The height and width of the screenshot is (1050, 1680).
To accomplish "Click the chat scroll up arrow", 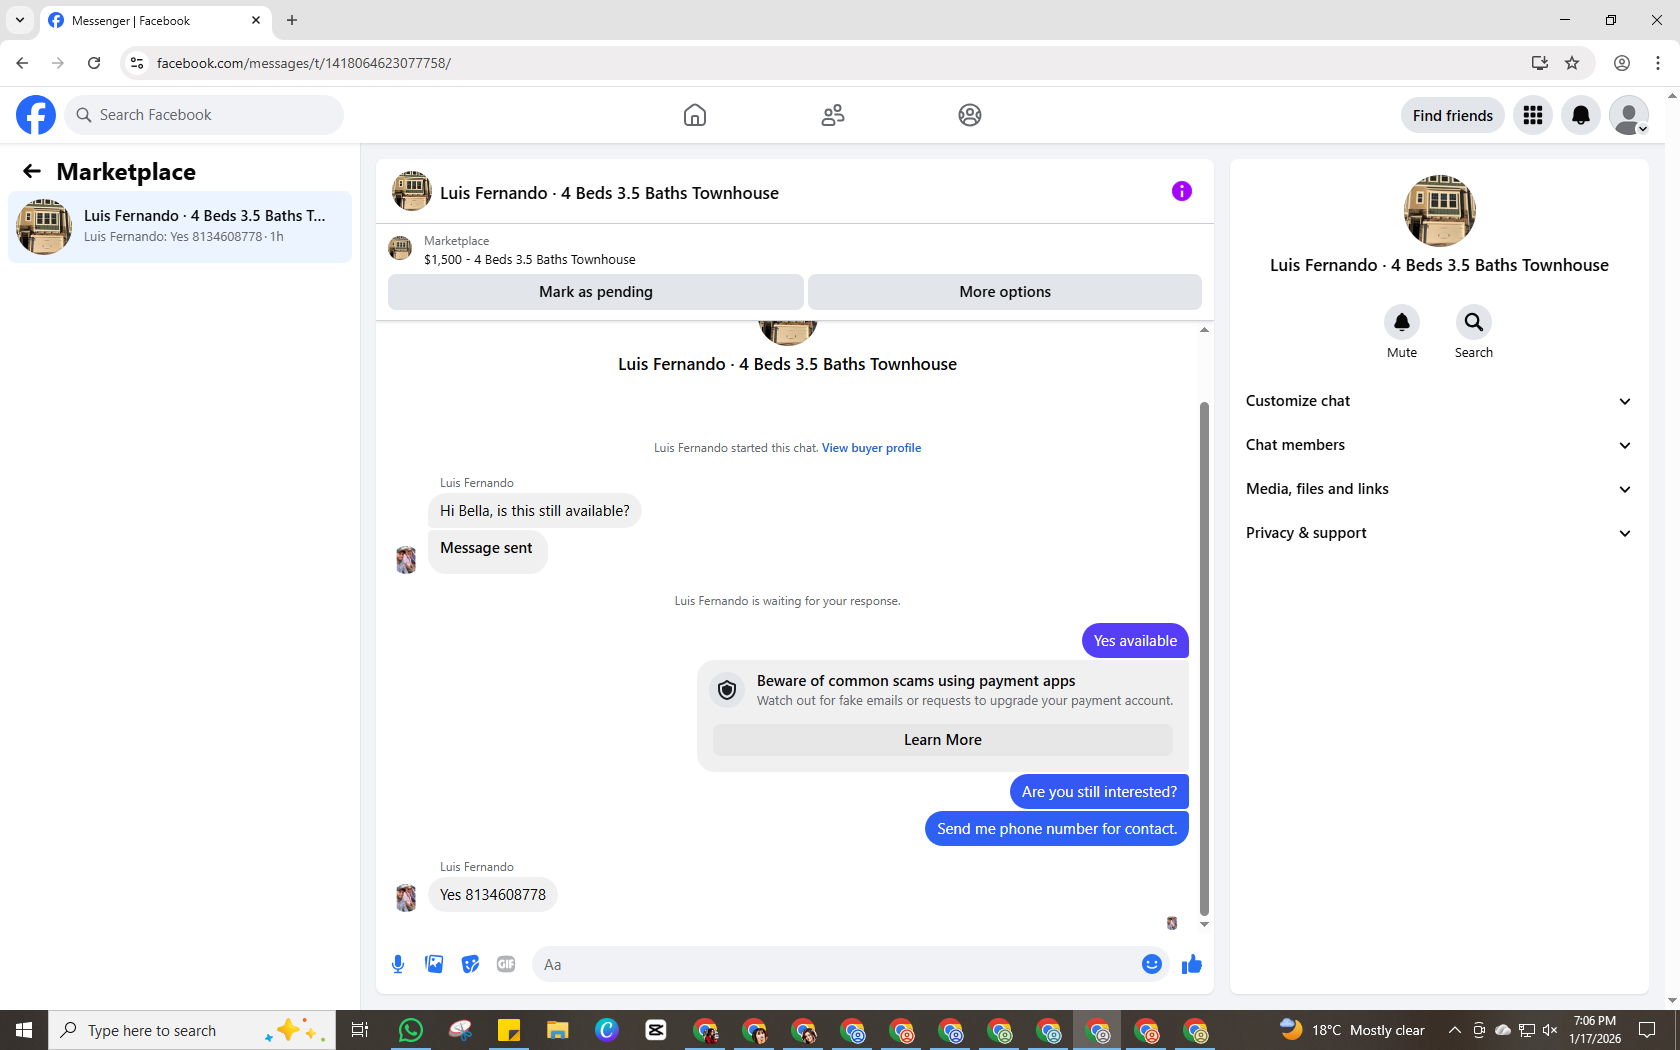I will click(1204, 329).
